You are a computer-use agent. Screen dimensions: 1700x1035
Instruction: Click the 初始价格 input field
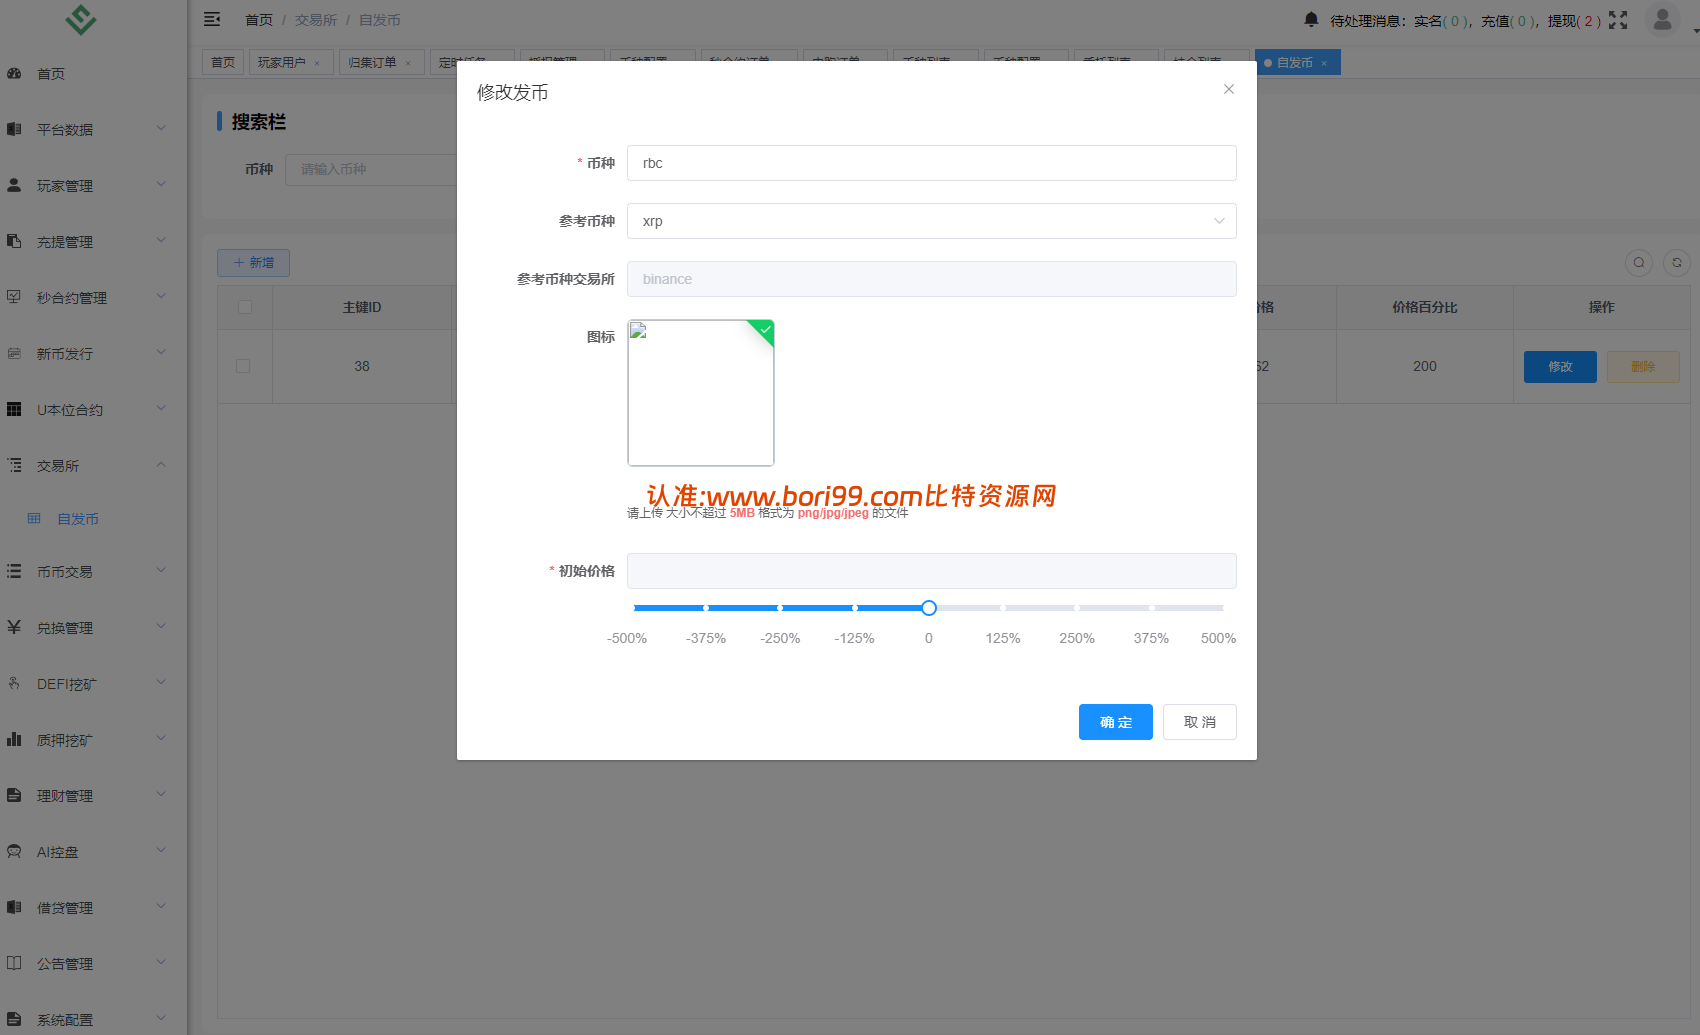point(931,571)
